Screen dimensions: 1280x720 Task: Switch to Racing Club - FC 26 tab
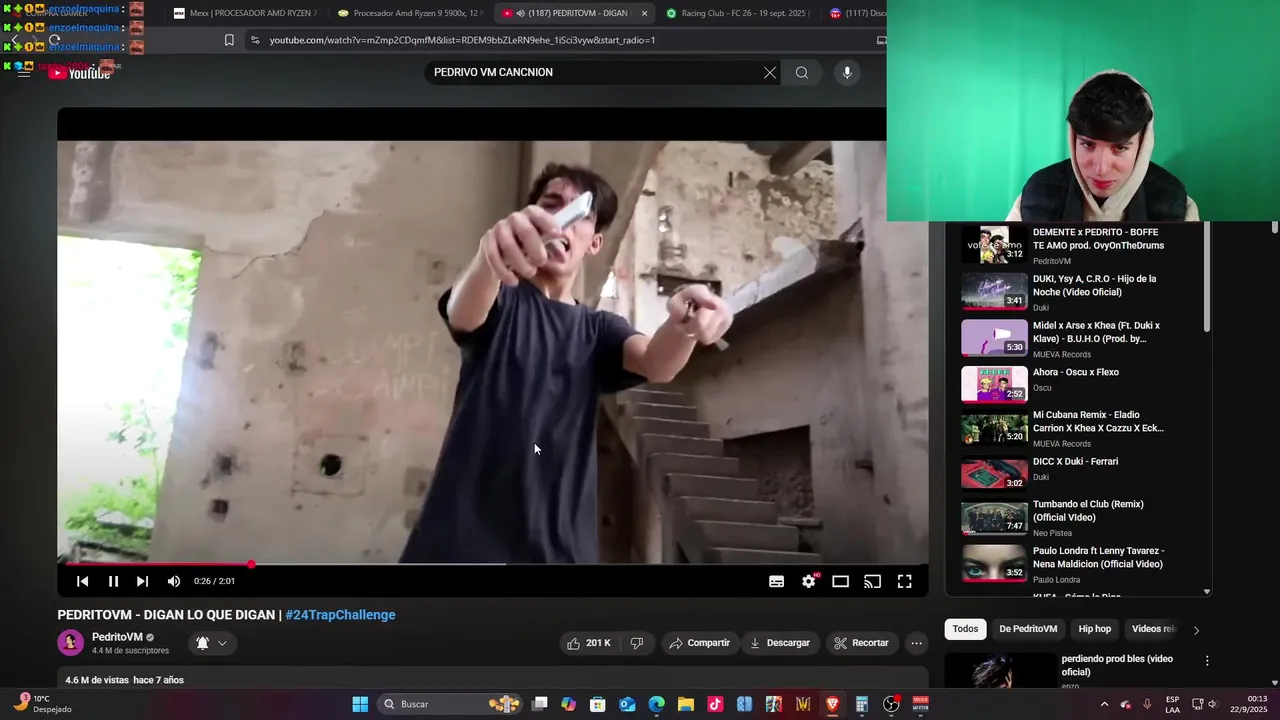point(736,13)
